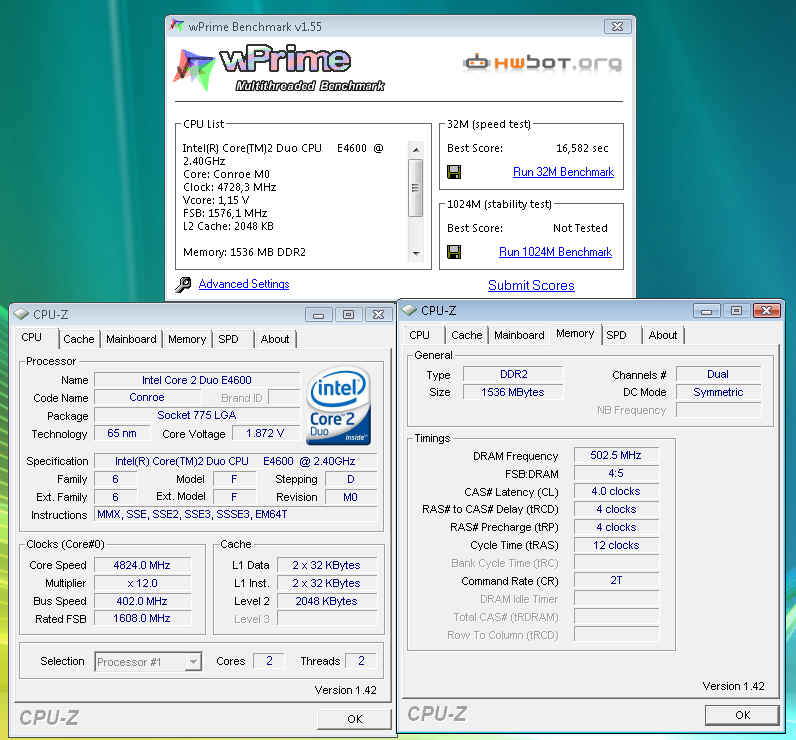Click the Command Rate 2T field

pyautogui.click(x=616, y=580)
